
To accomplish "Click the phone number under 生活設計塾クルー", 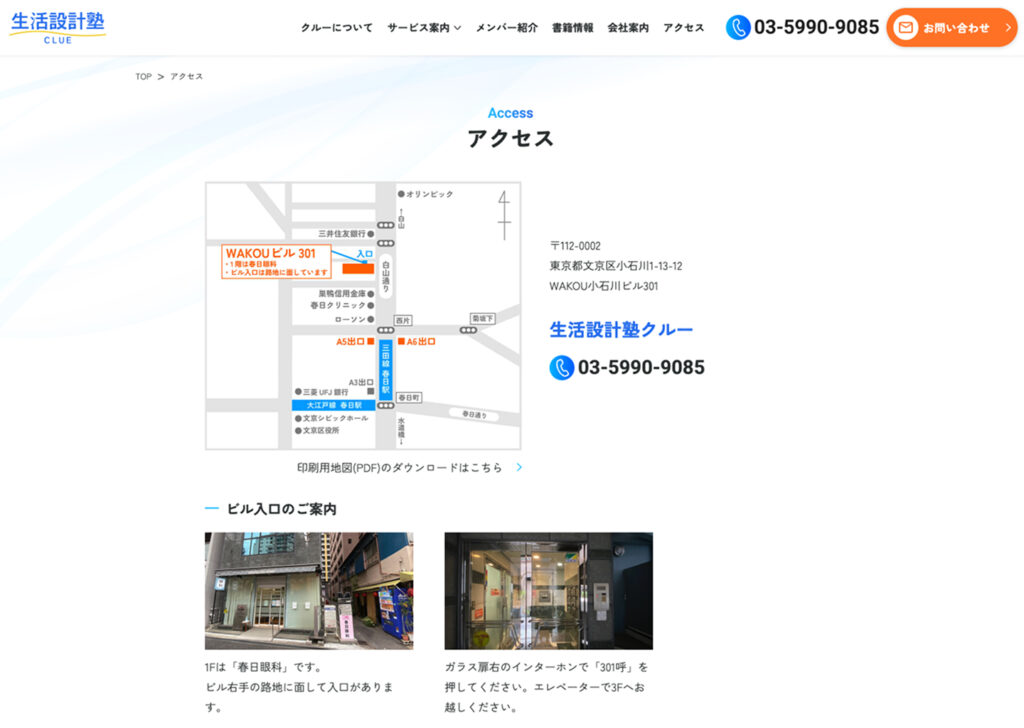I will point(641,368).
